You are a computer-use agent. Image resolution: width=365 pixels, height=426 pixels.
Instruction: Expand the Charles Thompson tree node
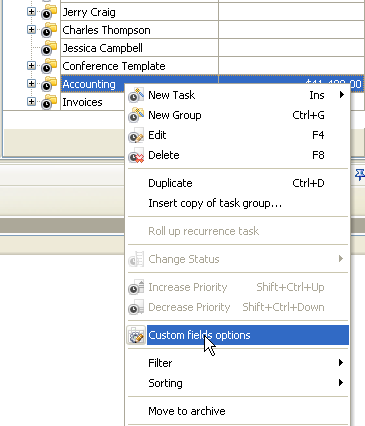tap(31, 30)
